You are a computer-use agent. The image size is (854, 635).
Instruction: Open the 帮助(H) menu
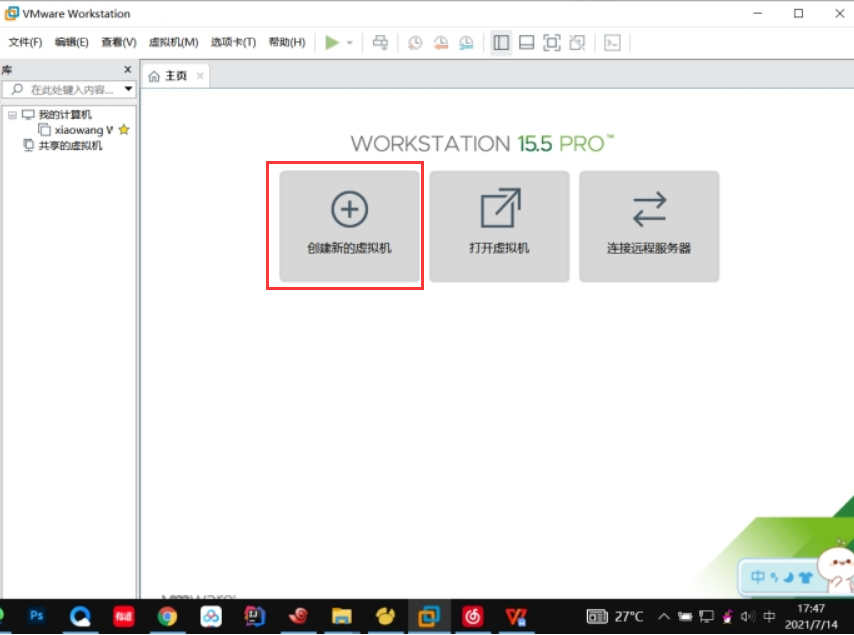(x=287, y=42)
